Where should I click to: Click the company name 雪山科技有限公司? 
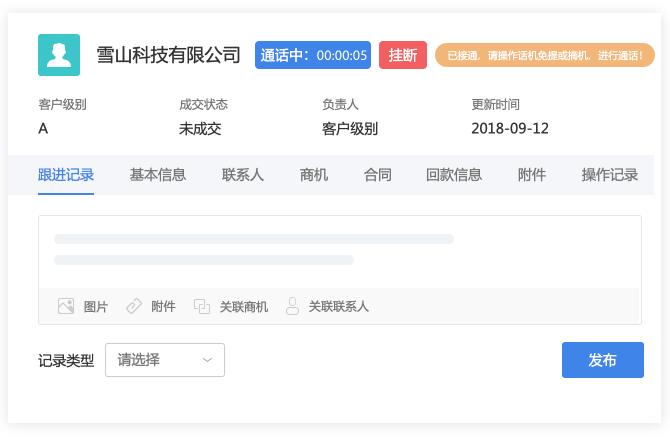click(169, 55)
